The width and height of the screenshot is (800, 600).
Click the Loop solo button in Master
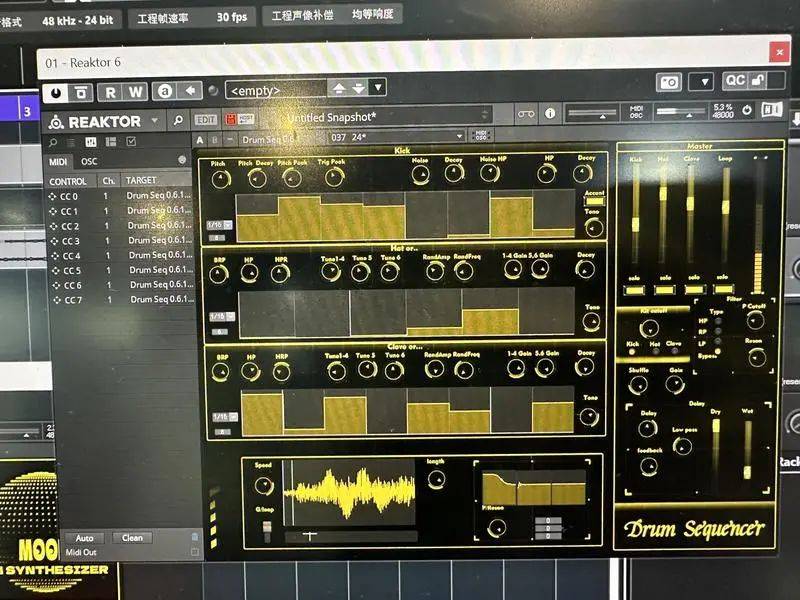click(723, 289)
